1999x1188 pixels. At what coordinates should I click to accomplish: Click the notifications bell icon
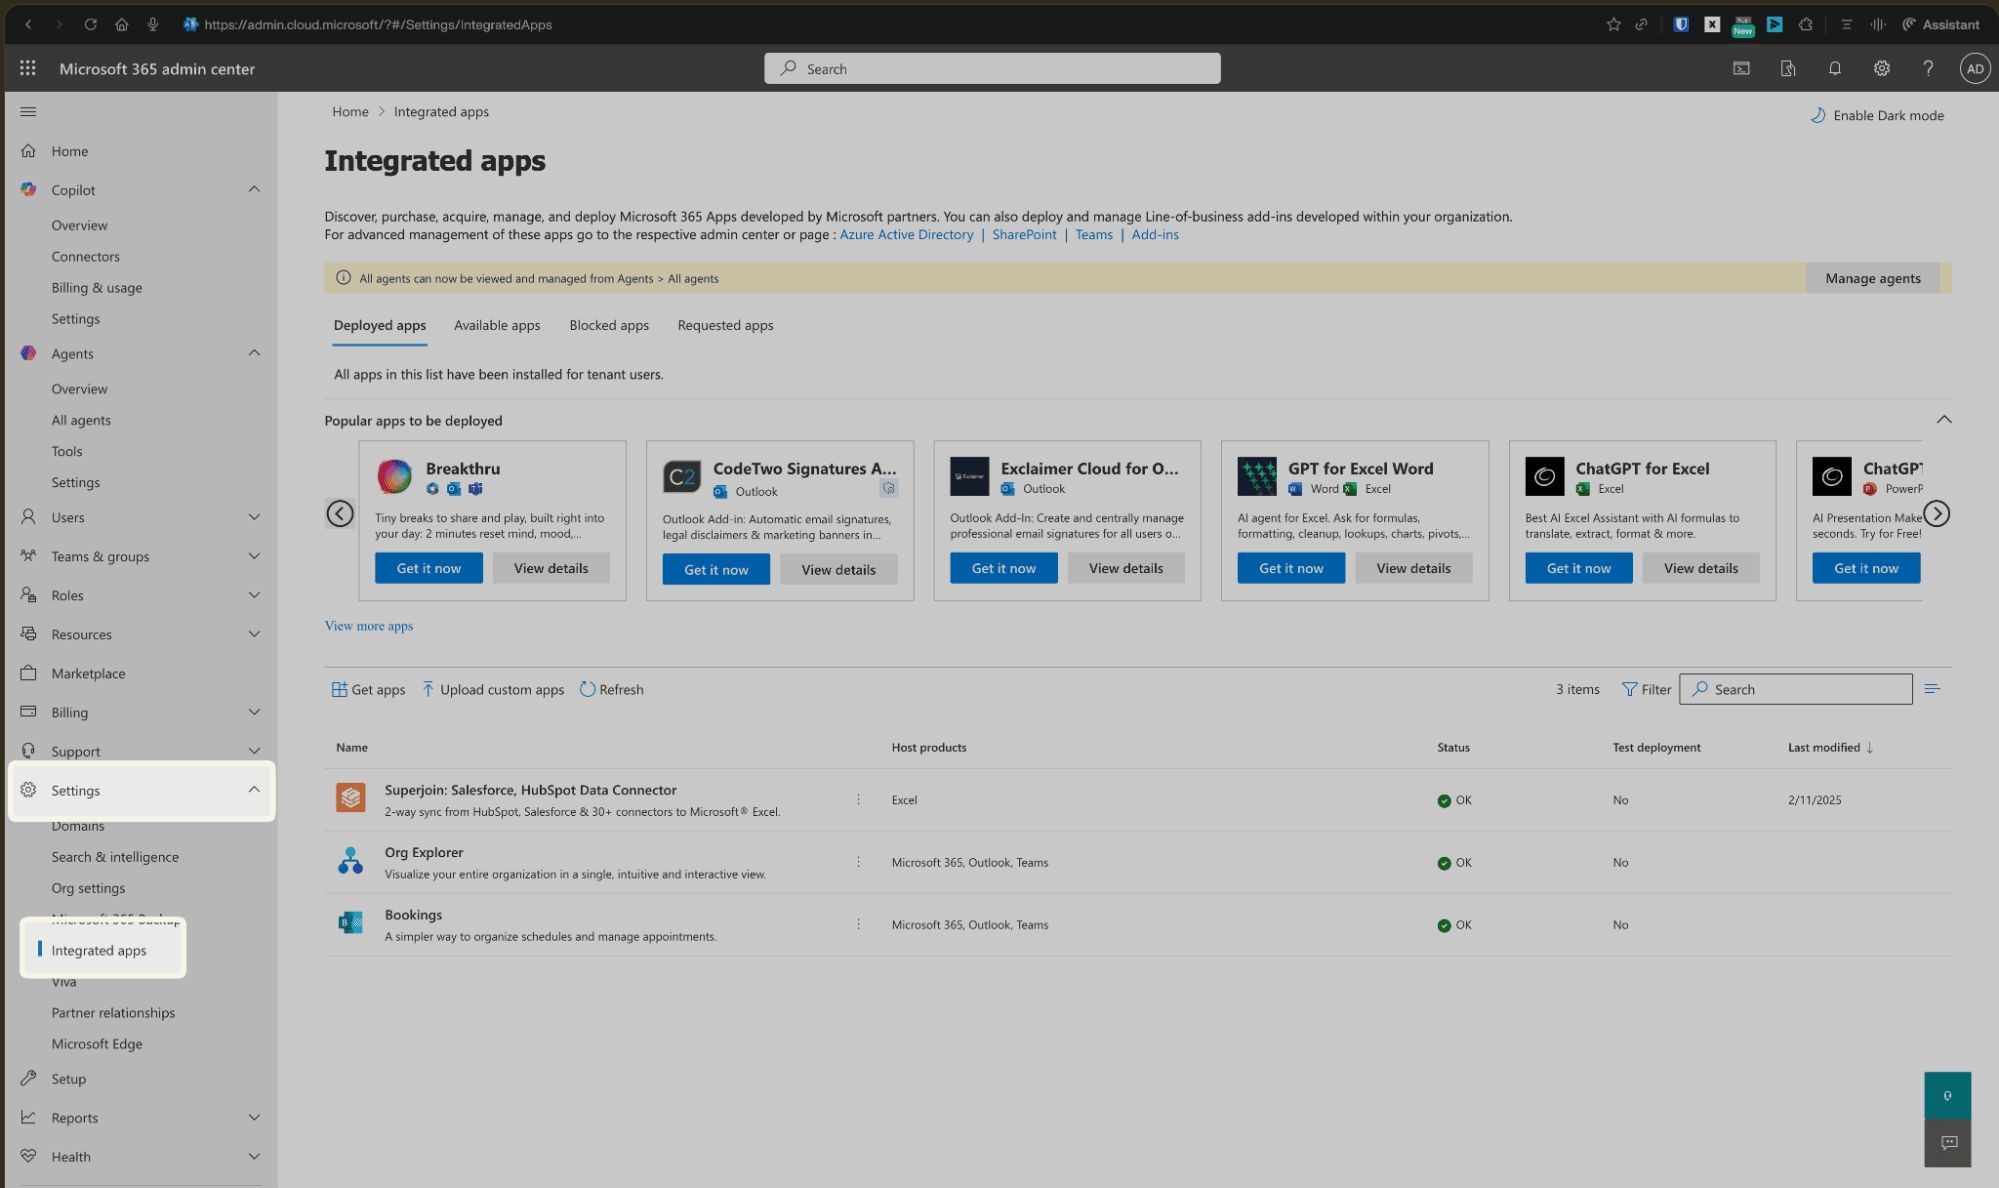(x=1834, y=68)
